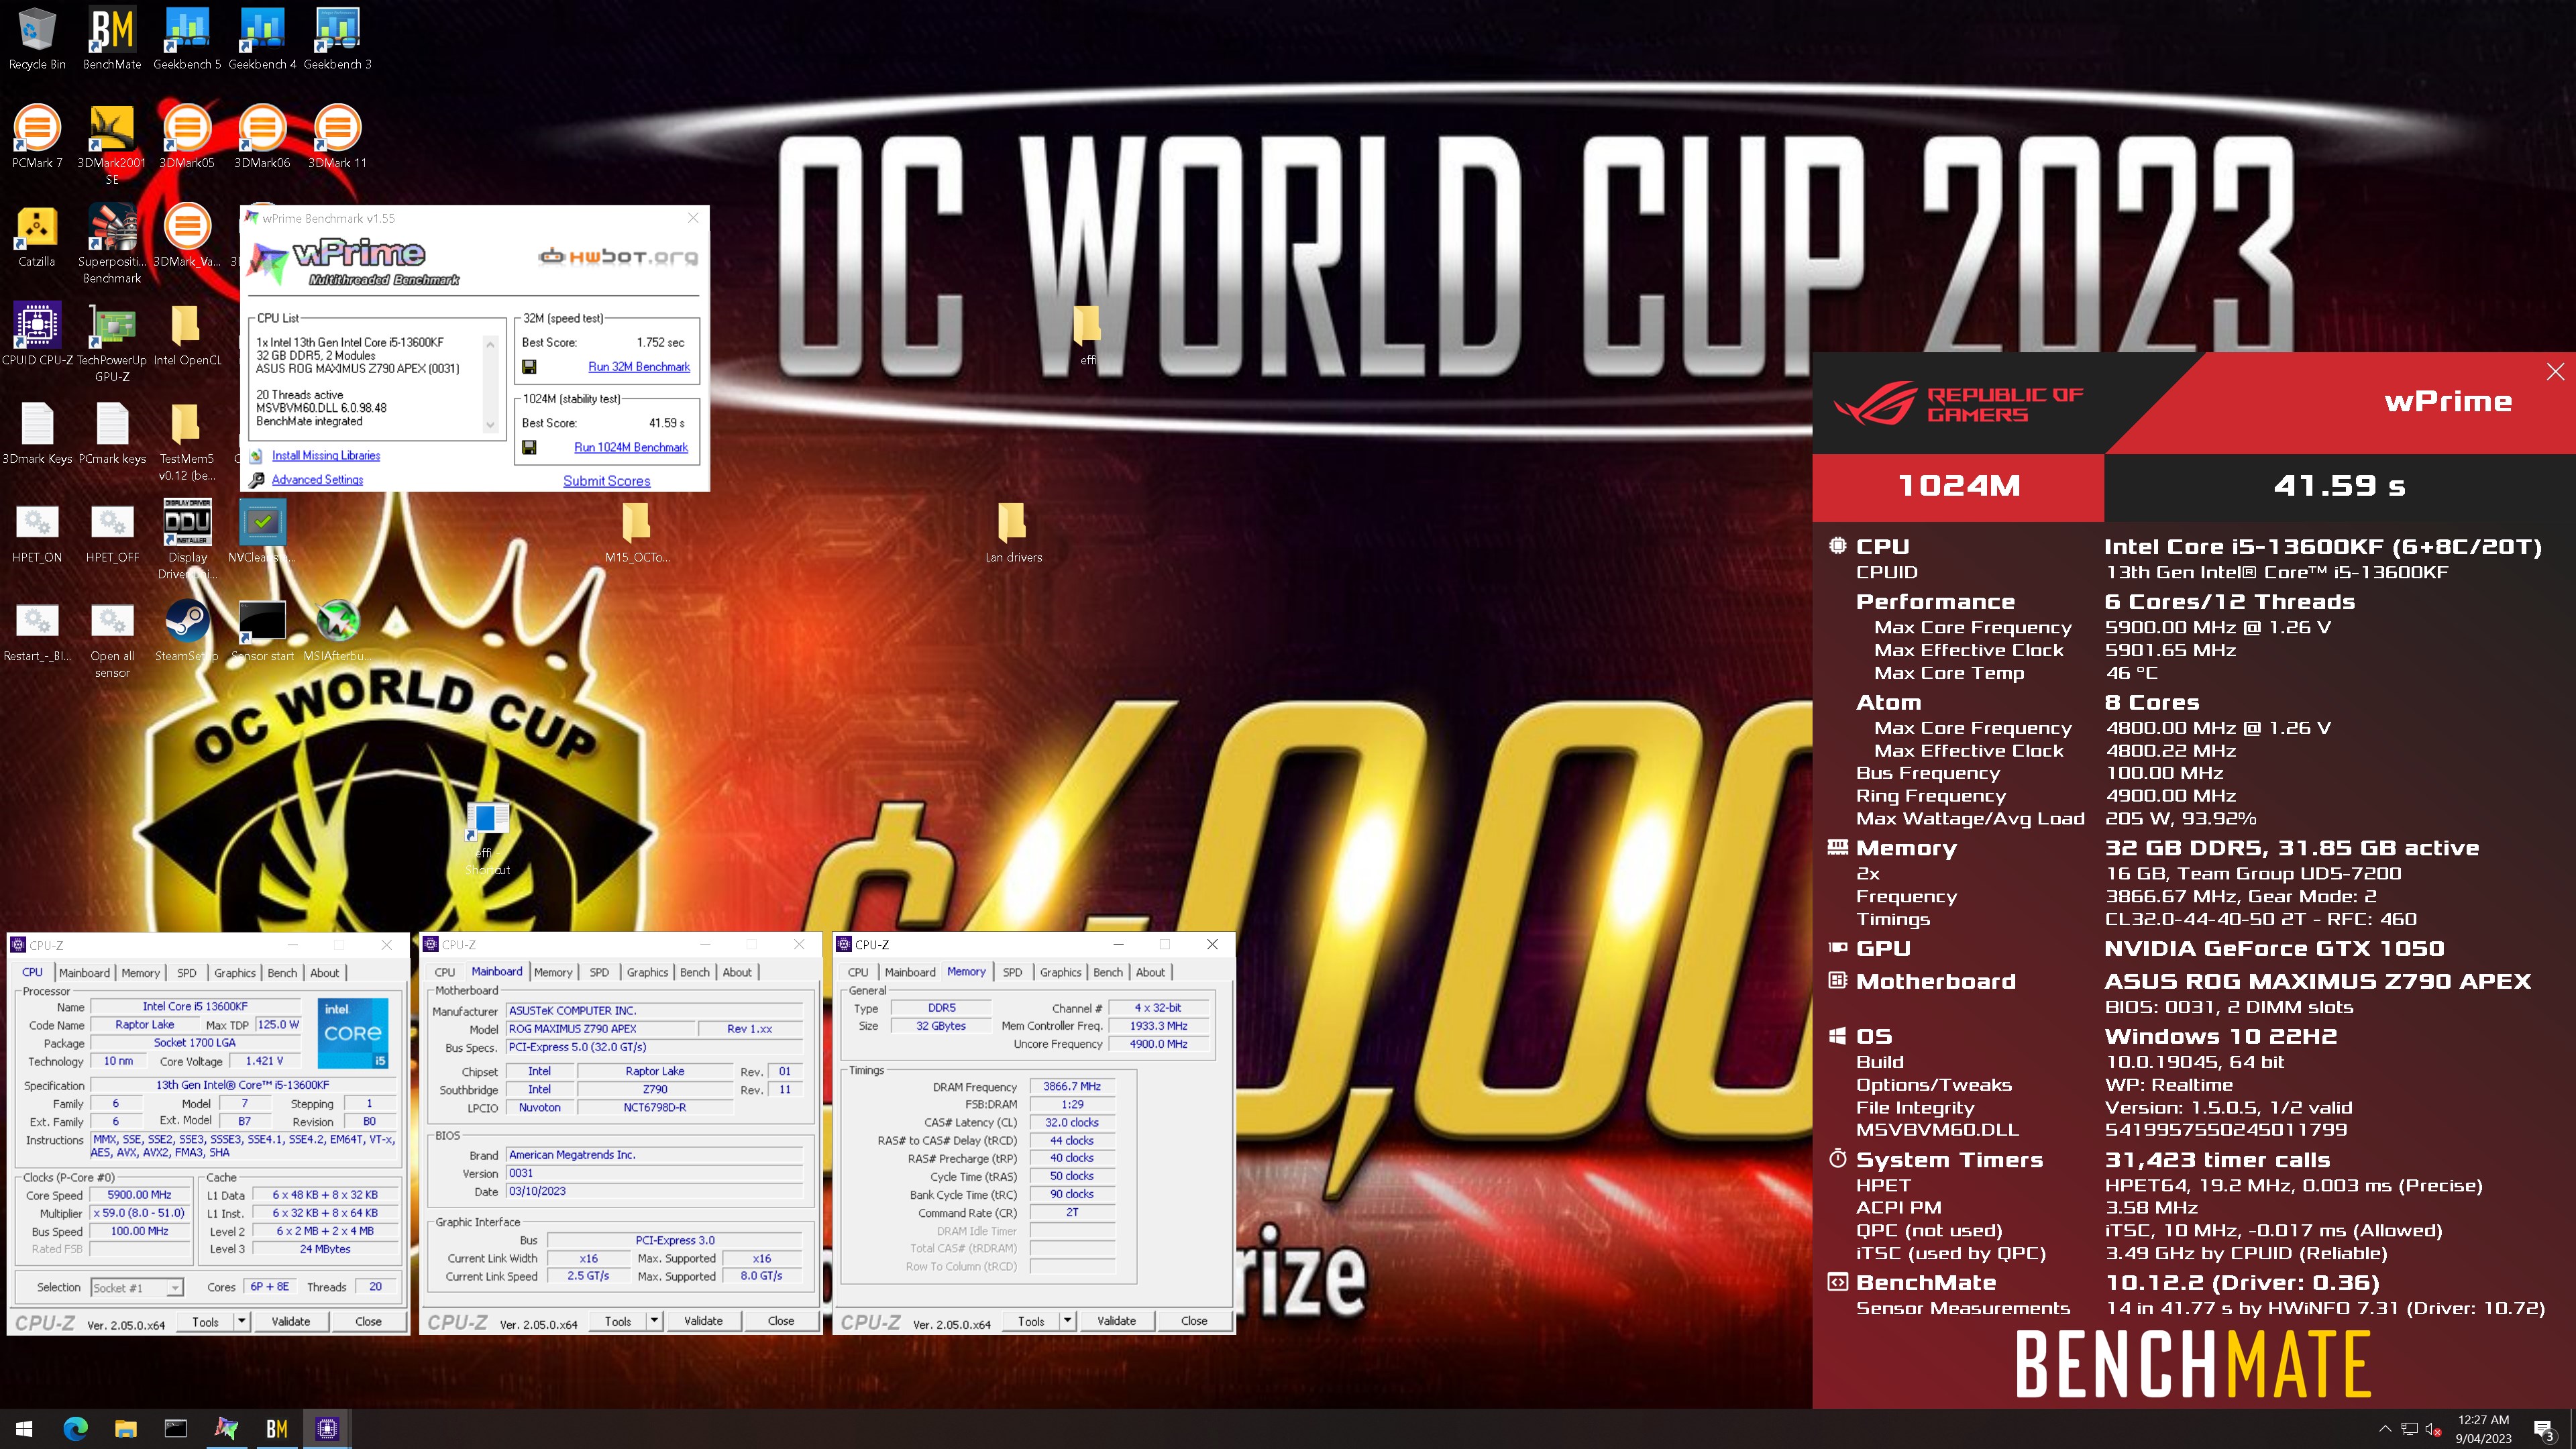Expand the Socket #1 selection dropdown
The image size is (2576, 1449).
coord(175,1288)
